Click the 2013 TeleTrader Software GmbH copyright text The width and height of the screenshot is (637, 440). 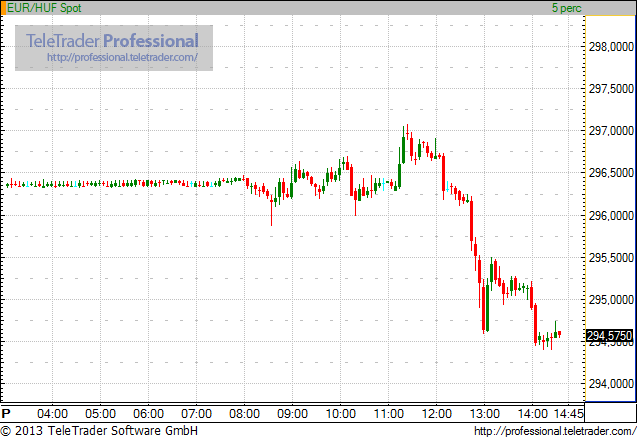tap(99, 431)
